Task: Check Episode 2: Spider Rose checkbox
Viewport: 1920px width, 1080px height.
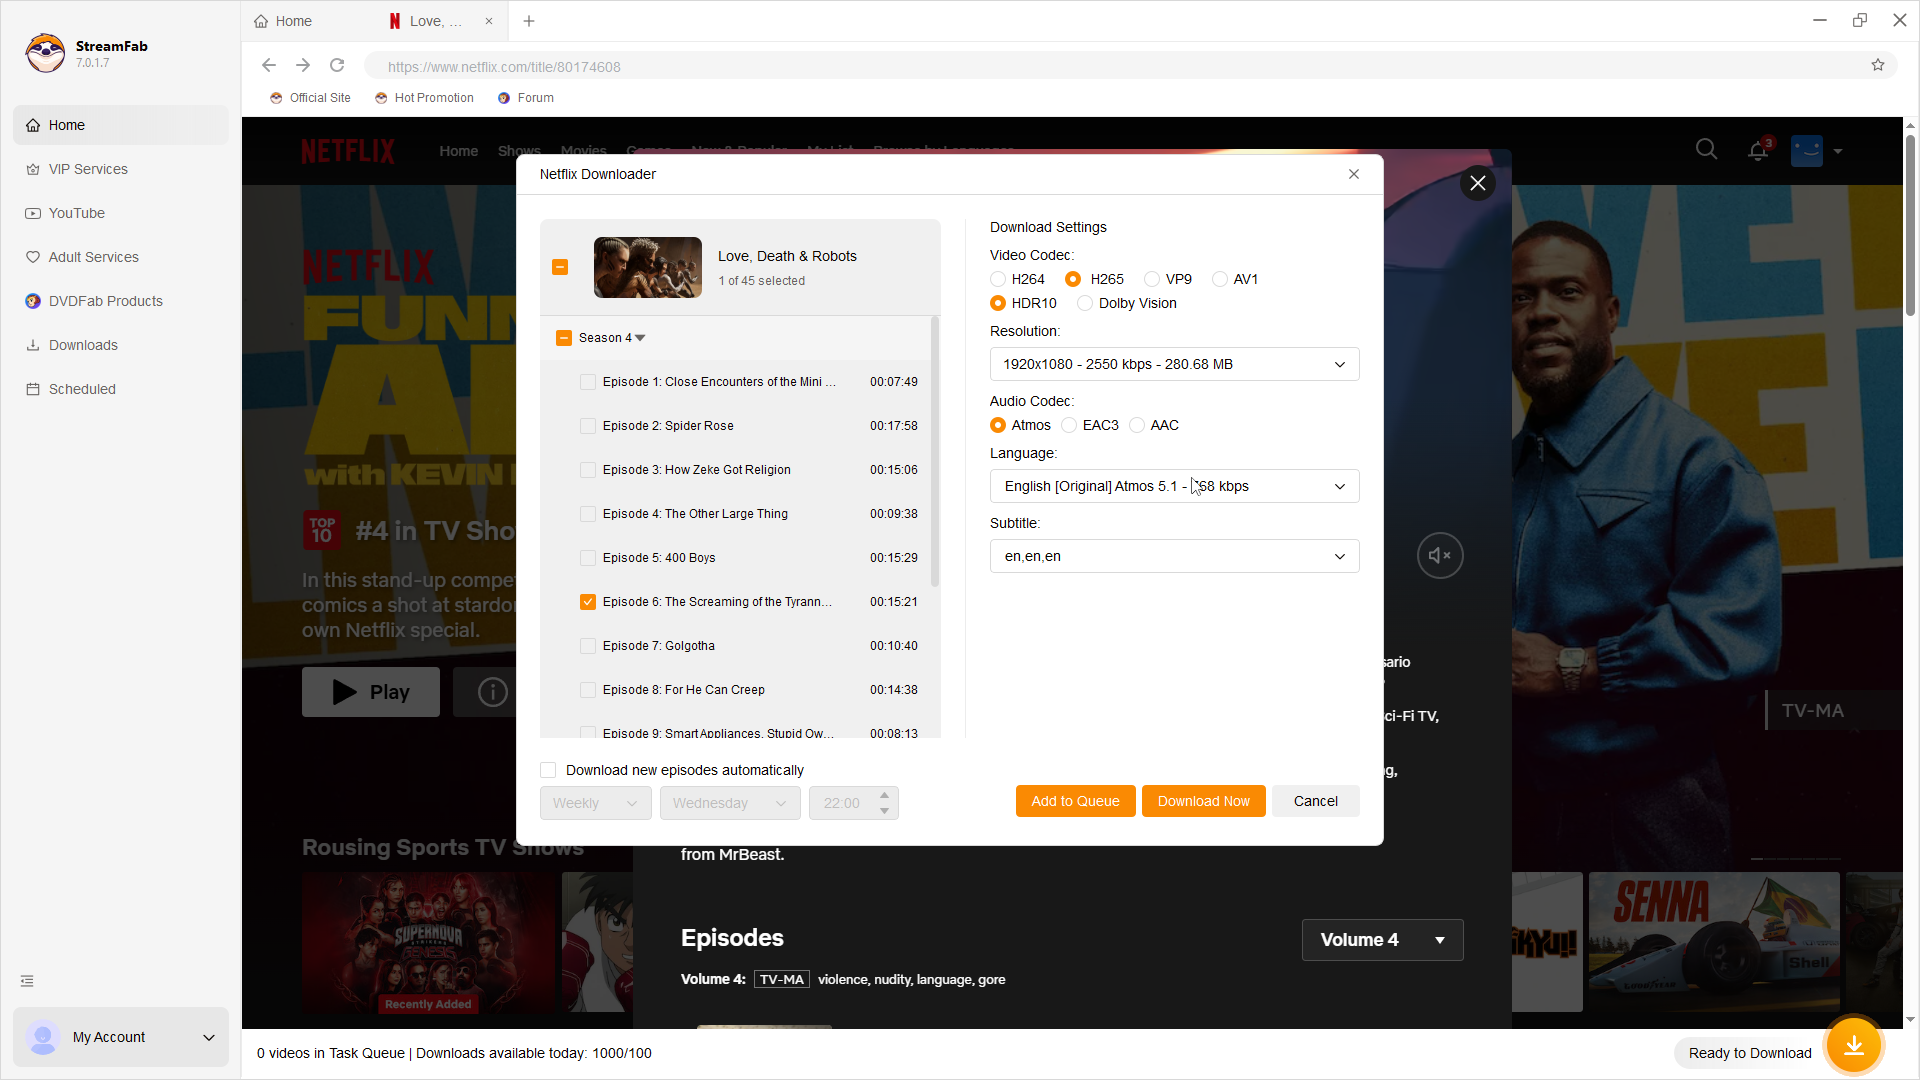Action: 588,426
